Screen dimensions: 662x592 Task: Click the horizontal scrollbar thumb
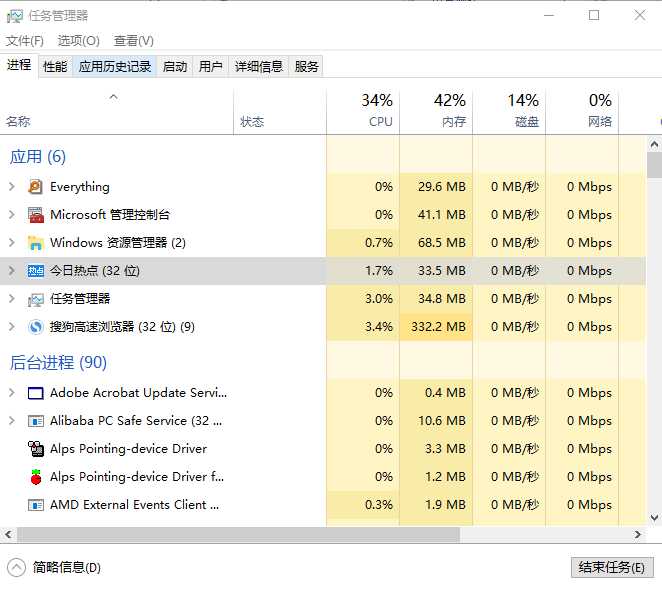[x=238, y=535]
